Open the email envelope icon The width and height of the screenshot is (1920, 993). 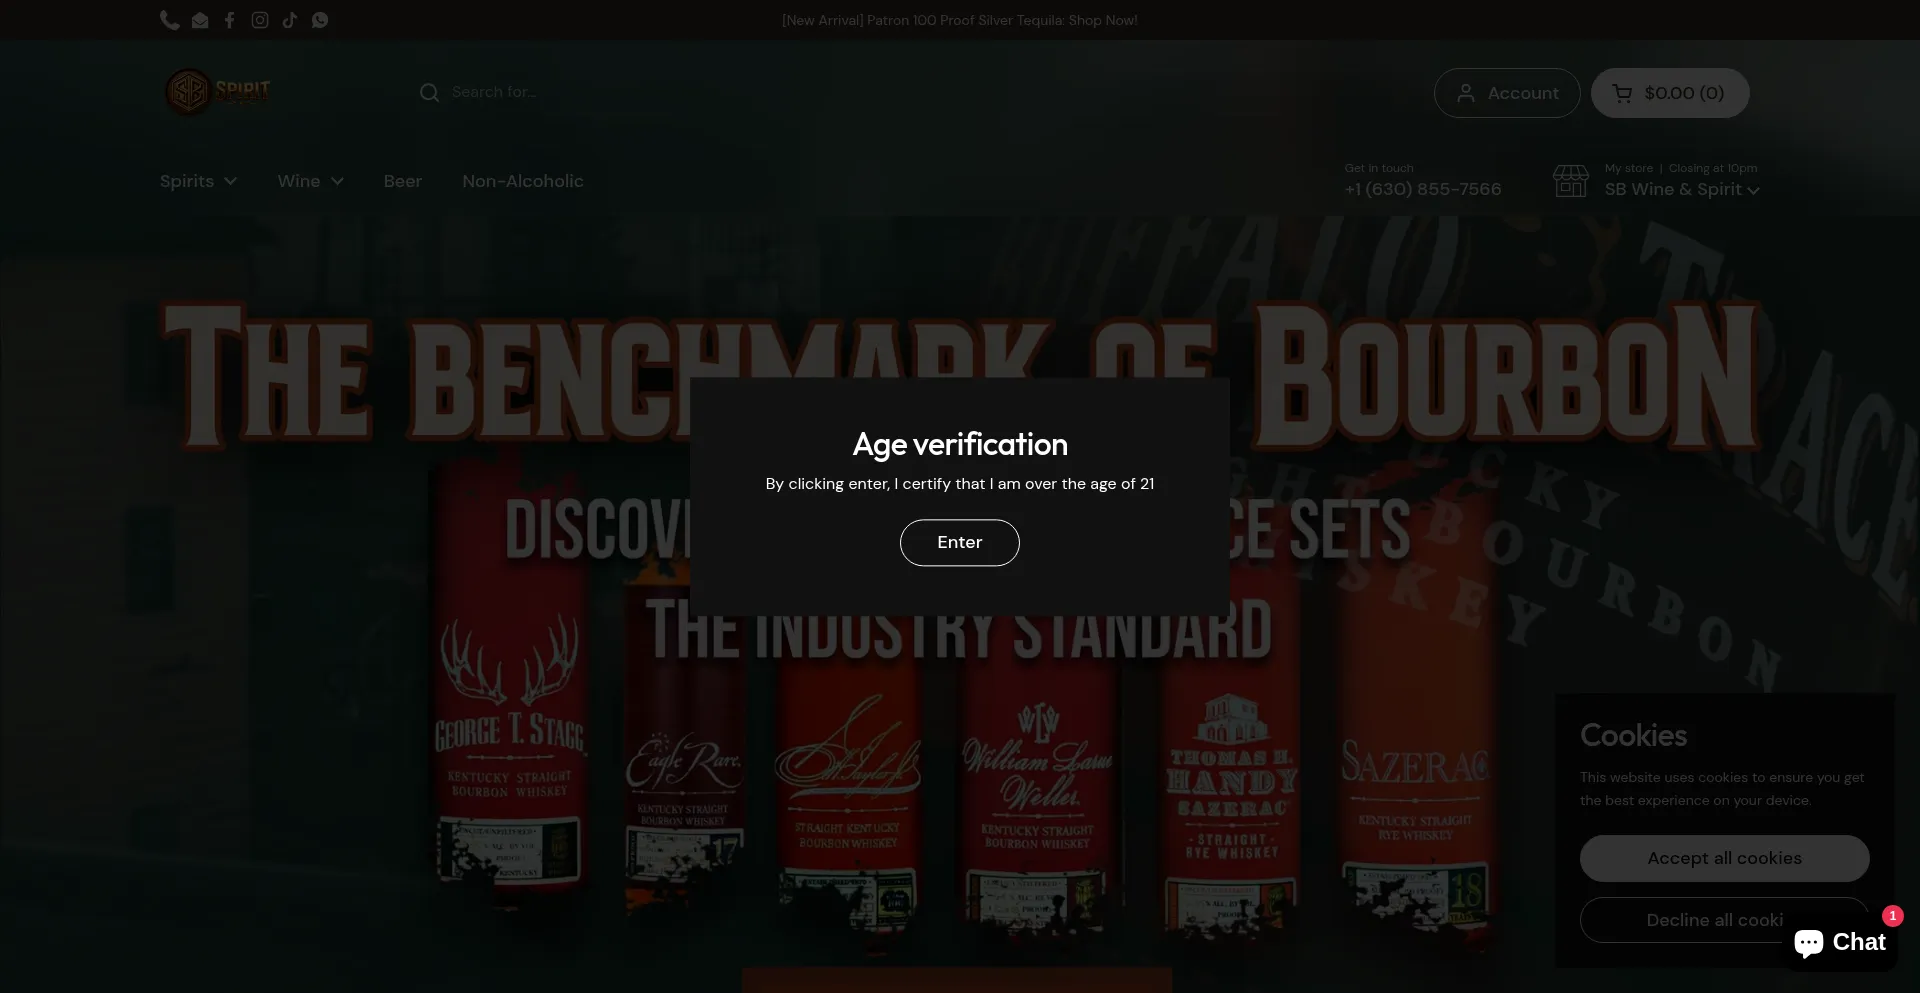[200, 20]
